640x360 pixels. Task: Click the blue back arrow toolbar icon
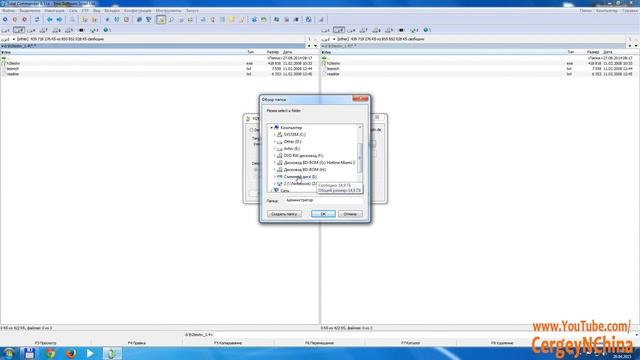[x=49, y=20]
